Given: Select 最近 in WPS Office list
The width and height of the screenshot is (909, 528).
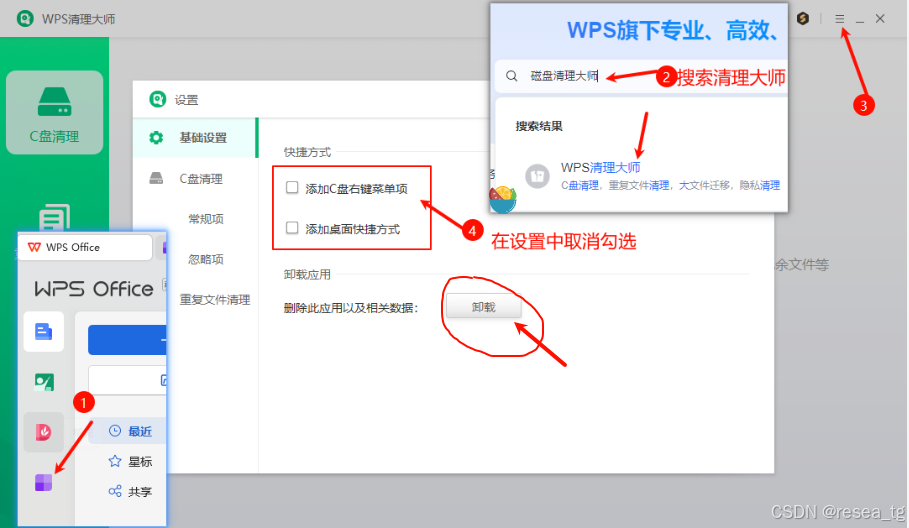Looking at the screenshot, I should tap(128, 431).
